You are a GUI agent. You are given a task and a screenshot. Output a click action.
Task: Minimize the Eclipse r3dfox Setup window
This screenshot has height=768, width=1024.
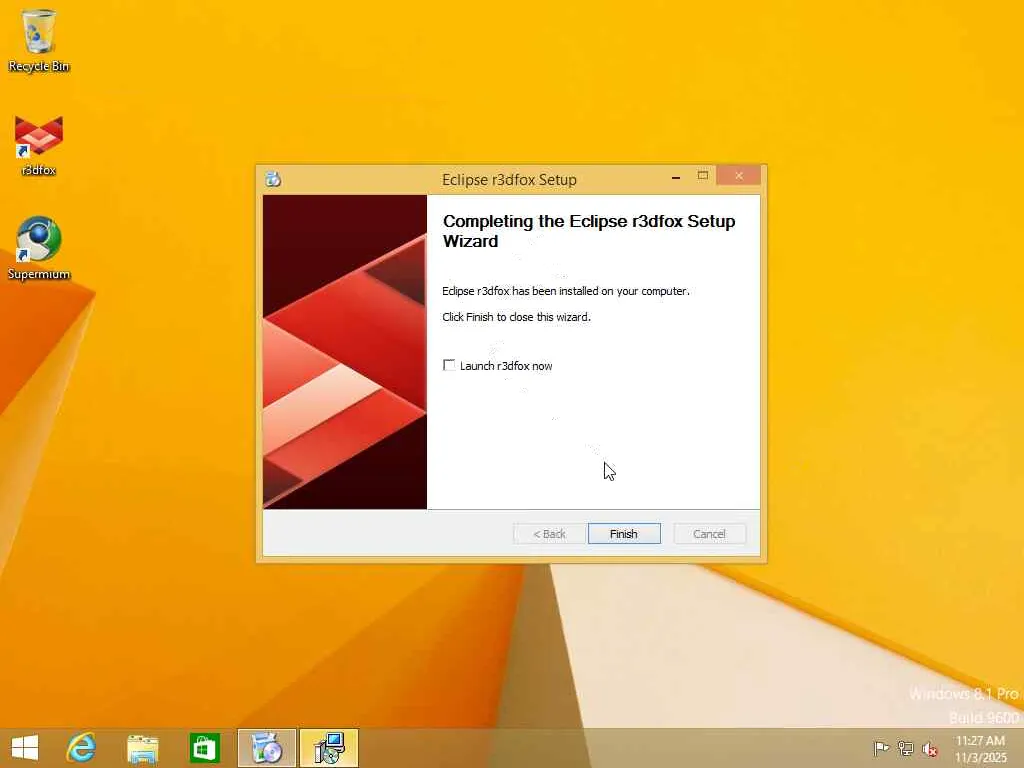[x=676, y=176]
